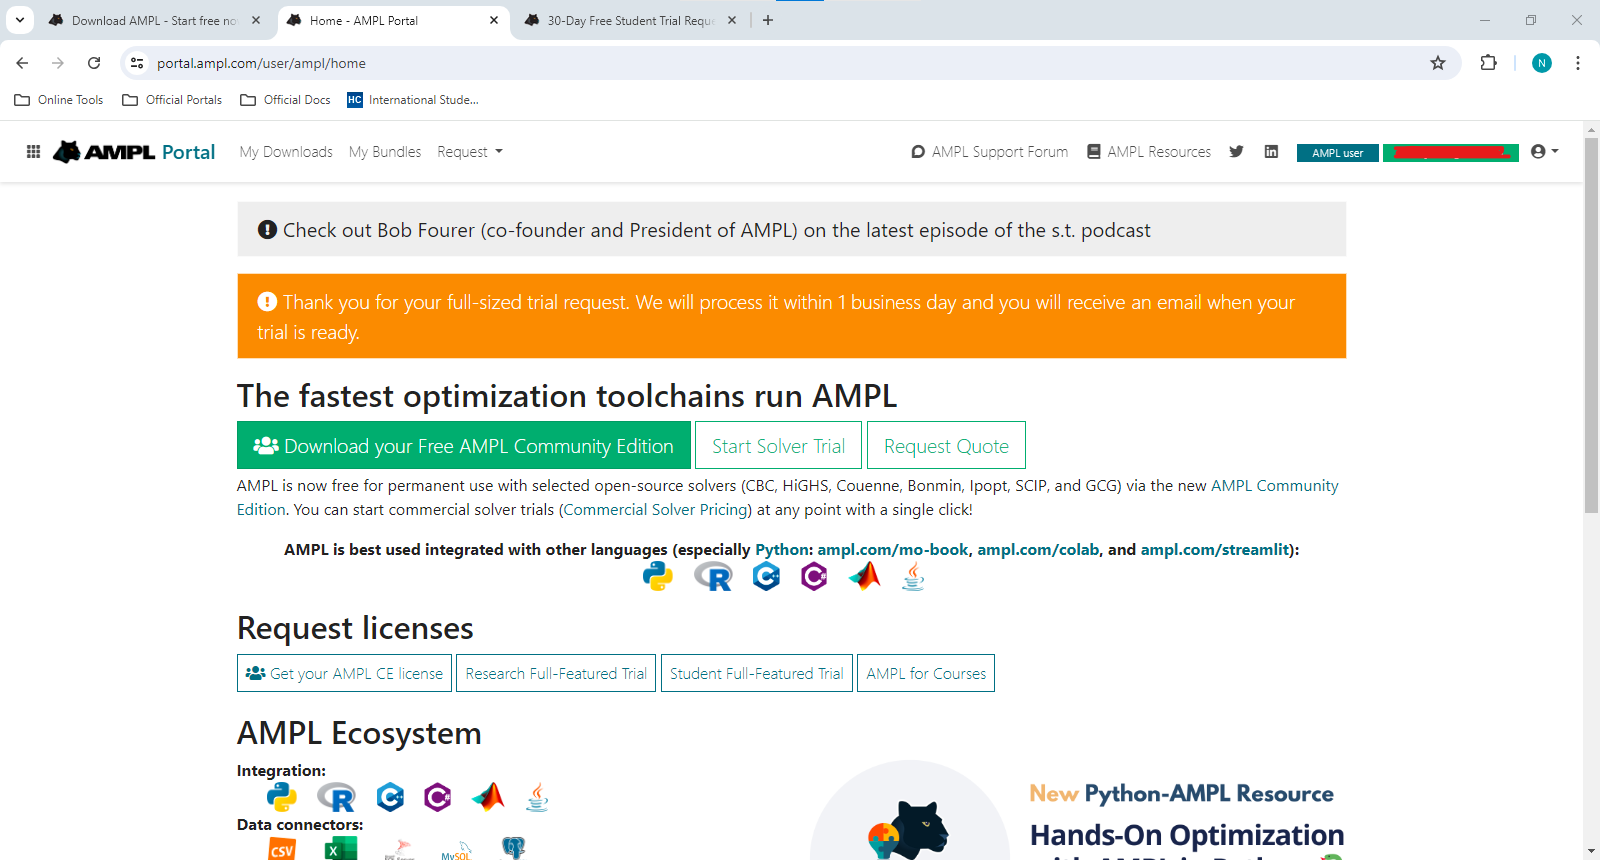1600x860 pixels.
Task: Click Get your AMPL CE license
Action: pos(344,673)
